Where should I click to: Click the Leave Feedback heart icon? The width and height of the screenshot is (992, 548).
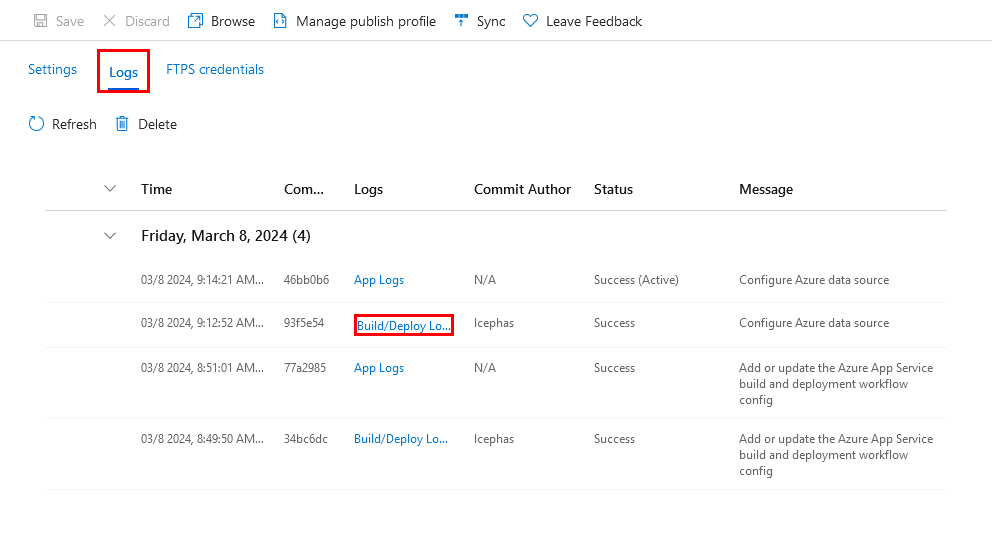(530, 21)
